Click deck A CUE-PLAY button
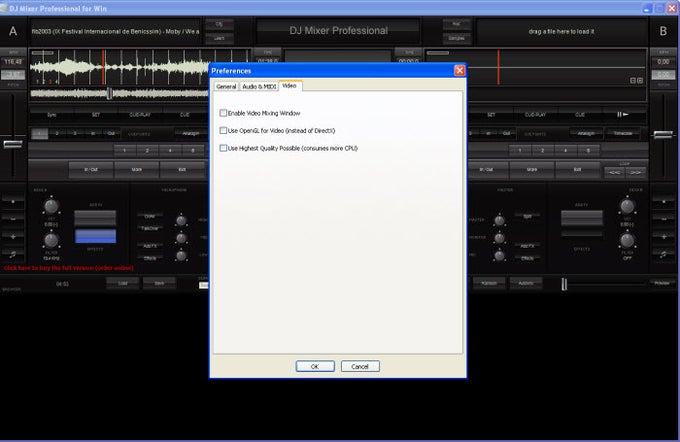 click(140, 115)
